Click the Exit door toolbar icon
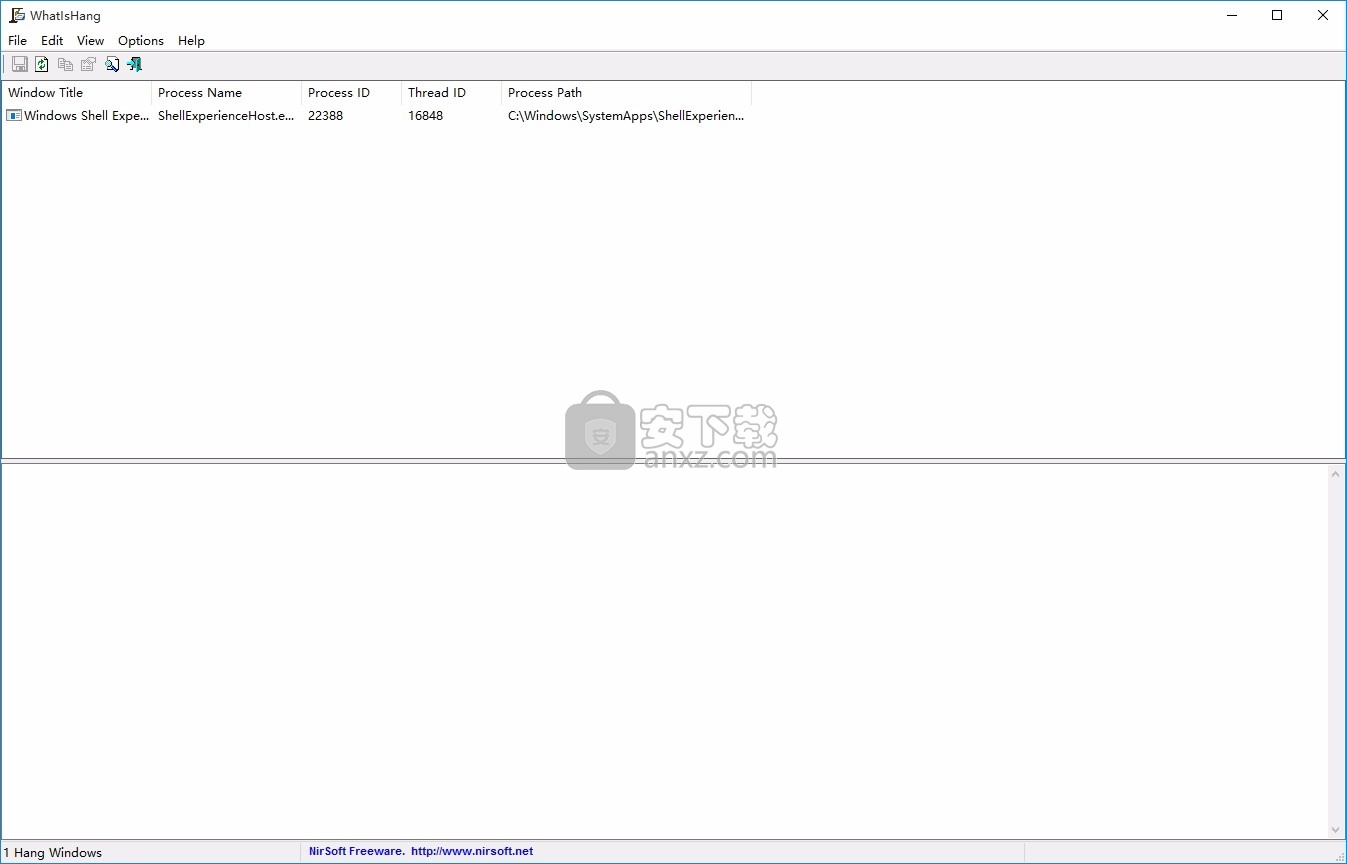The height and width of the screenshot is (864, 1347). pos(135,65)
